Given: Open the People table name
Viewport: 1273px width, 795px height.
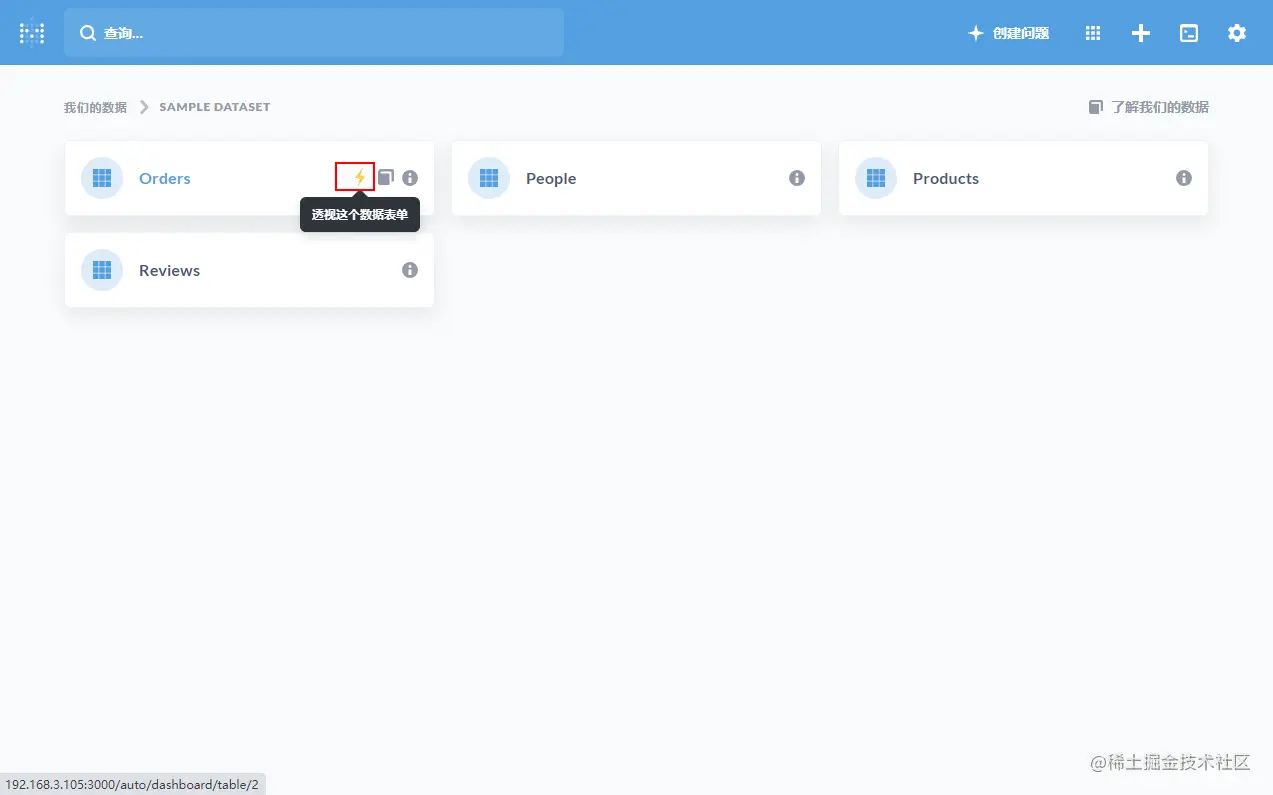Looking at the screenshot, I should coord(551,178).
